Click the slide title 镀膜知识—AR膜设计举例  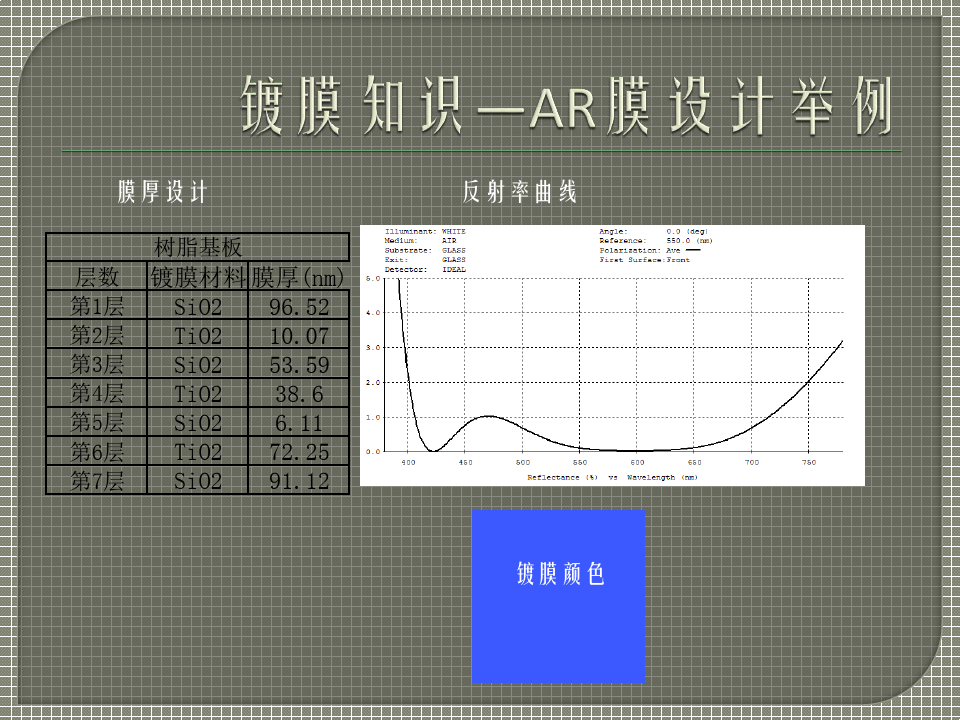pyautogui.click(x=566, y=105)
